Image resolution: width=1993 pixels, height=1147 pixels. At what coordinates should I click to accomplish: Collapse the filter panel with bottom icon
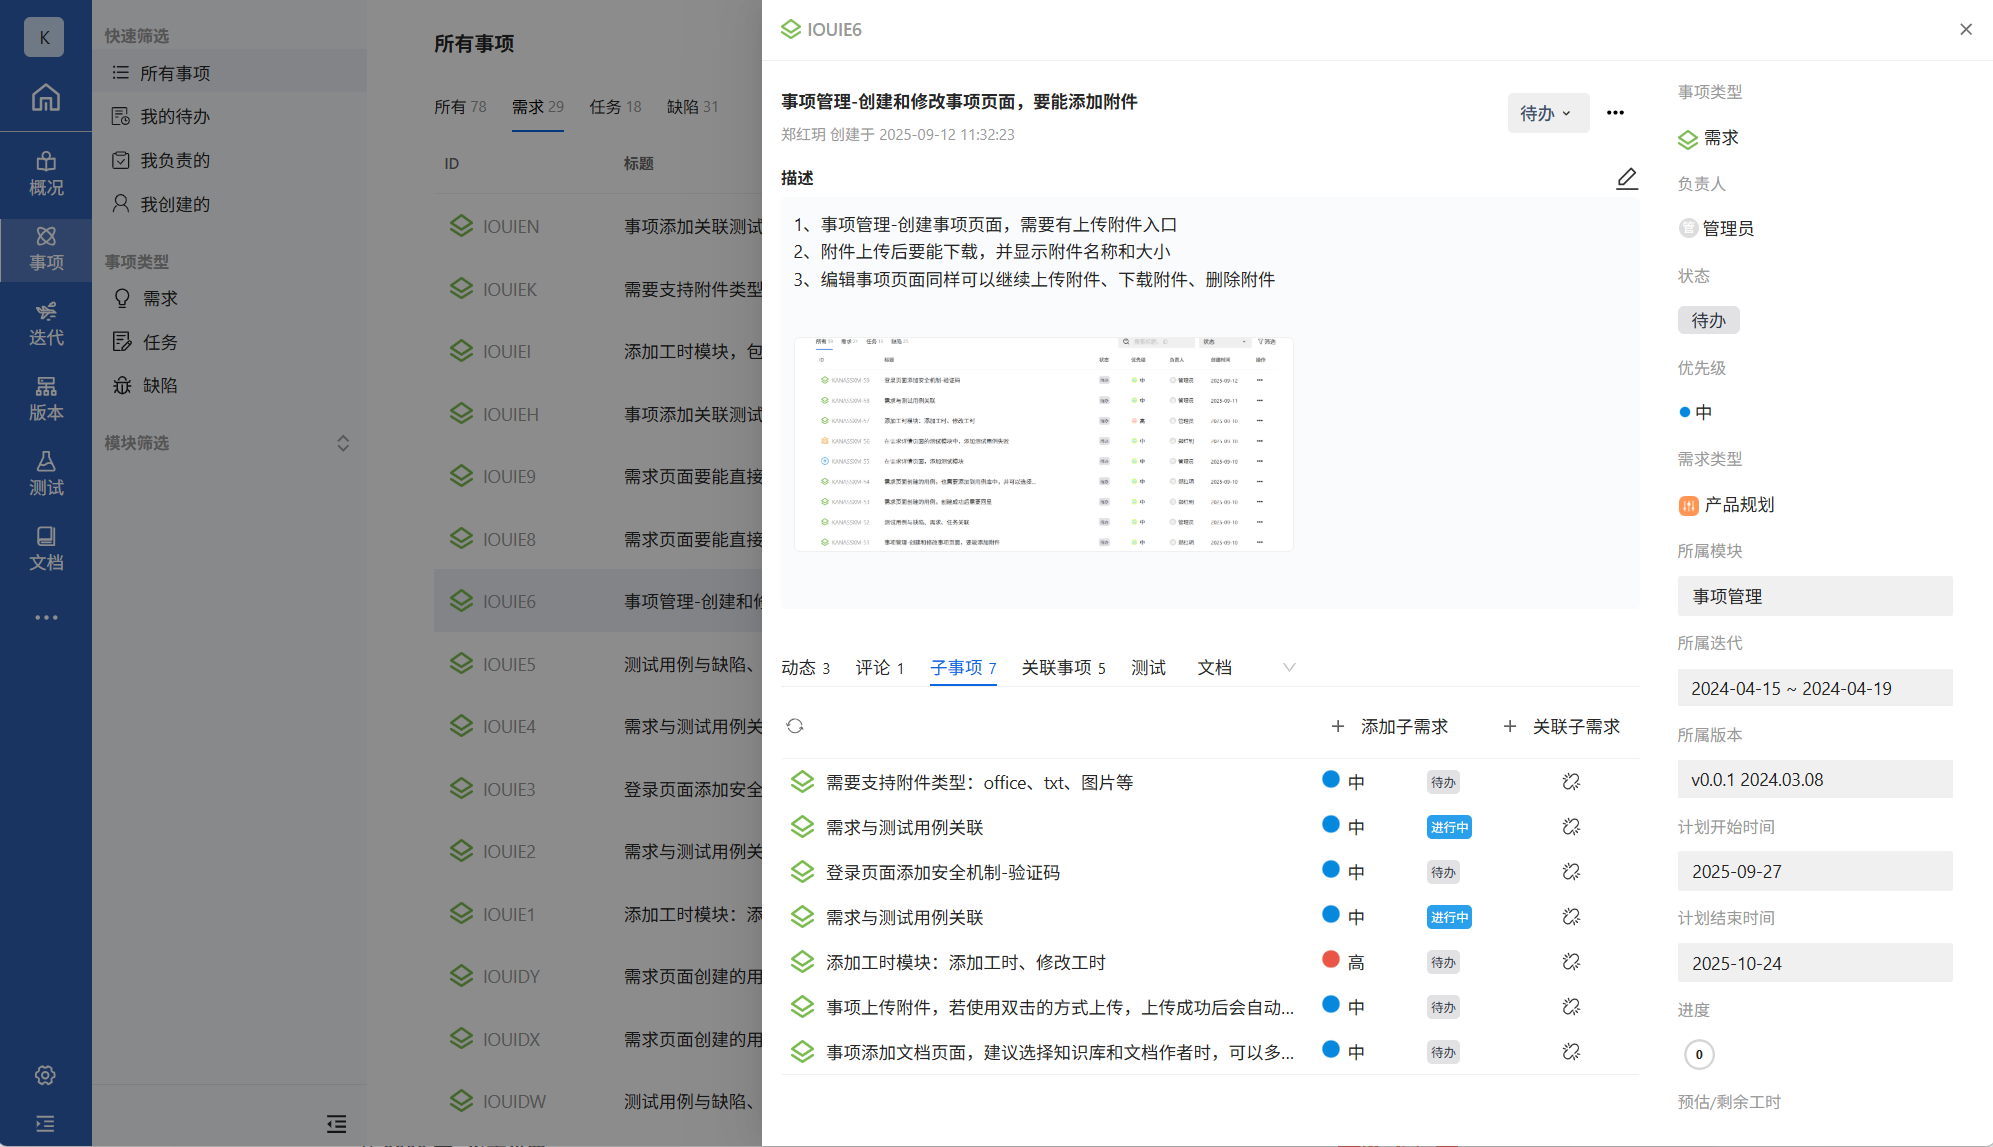pos(336,1124)
